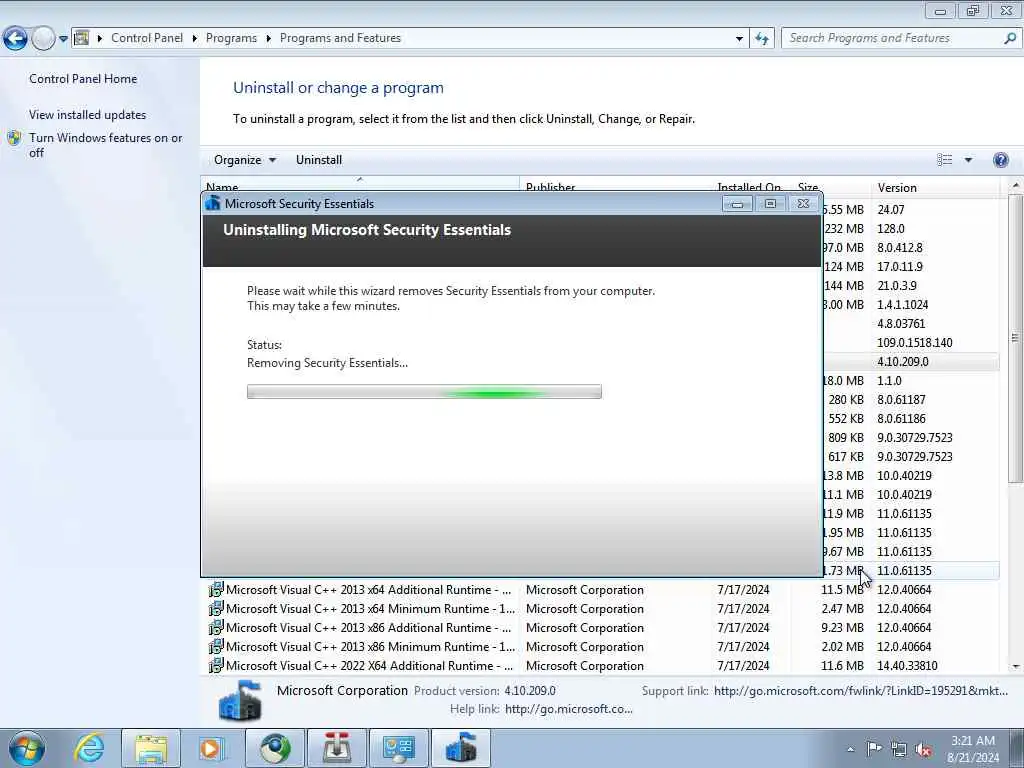Click the 9.23 MB size cell
Screen dimensions: 1024x768
click(x=842, y=628)
